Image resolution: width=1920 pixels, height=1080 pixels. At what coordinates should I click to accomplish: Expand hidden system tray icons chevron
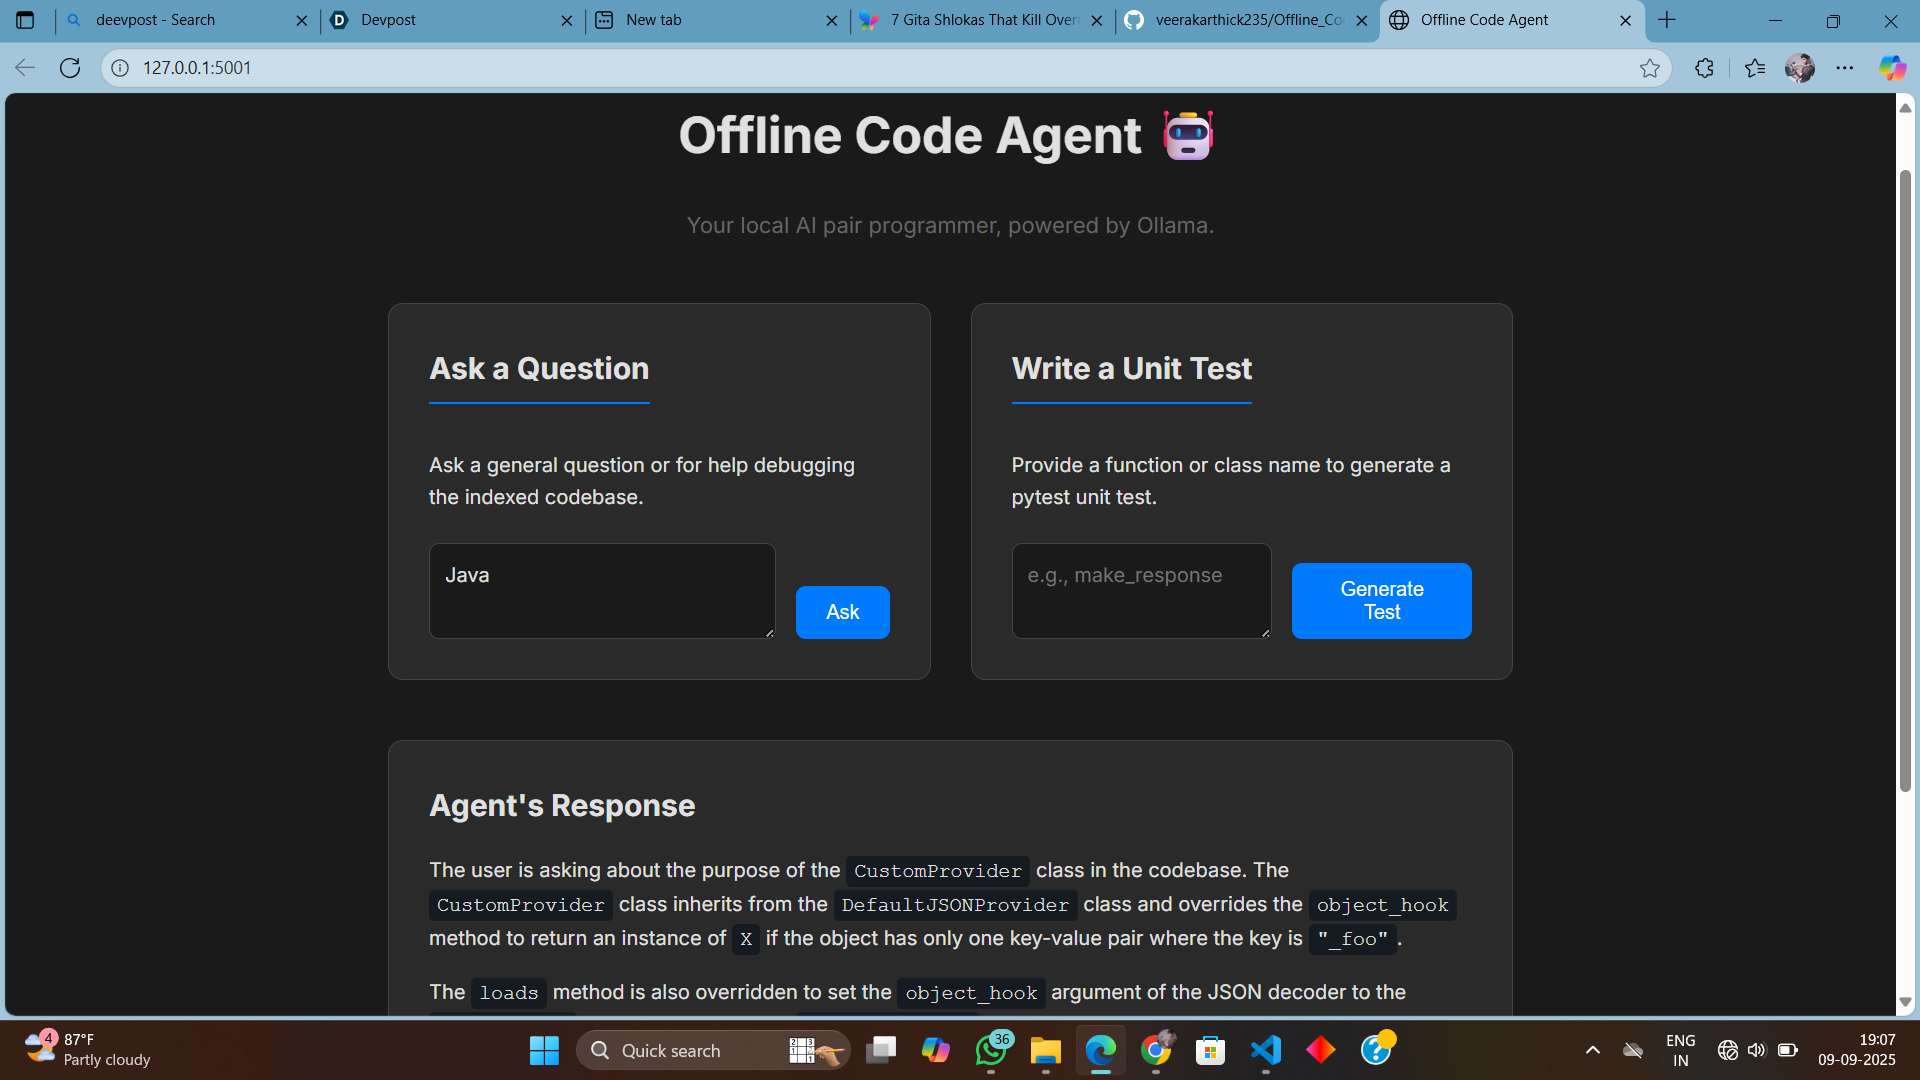[x=1593, y=1050]
